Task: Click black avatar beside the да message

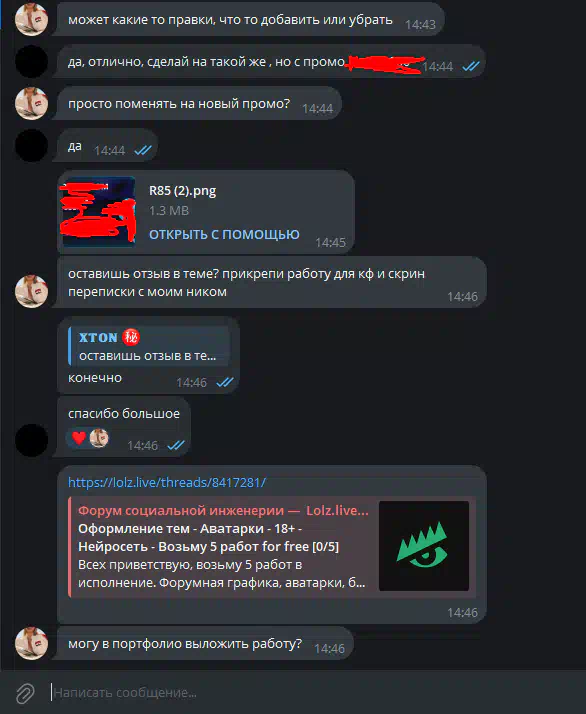Action: click(x=31, y=145)
